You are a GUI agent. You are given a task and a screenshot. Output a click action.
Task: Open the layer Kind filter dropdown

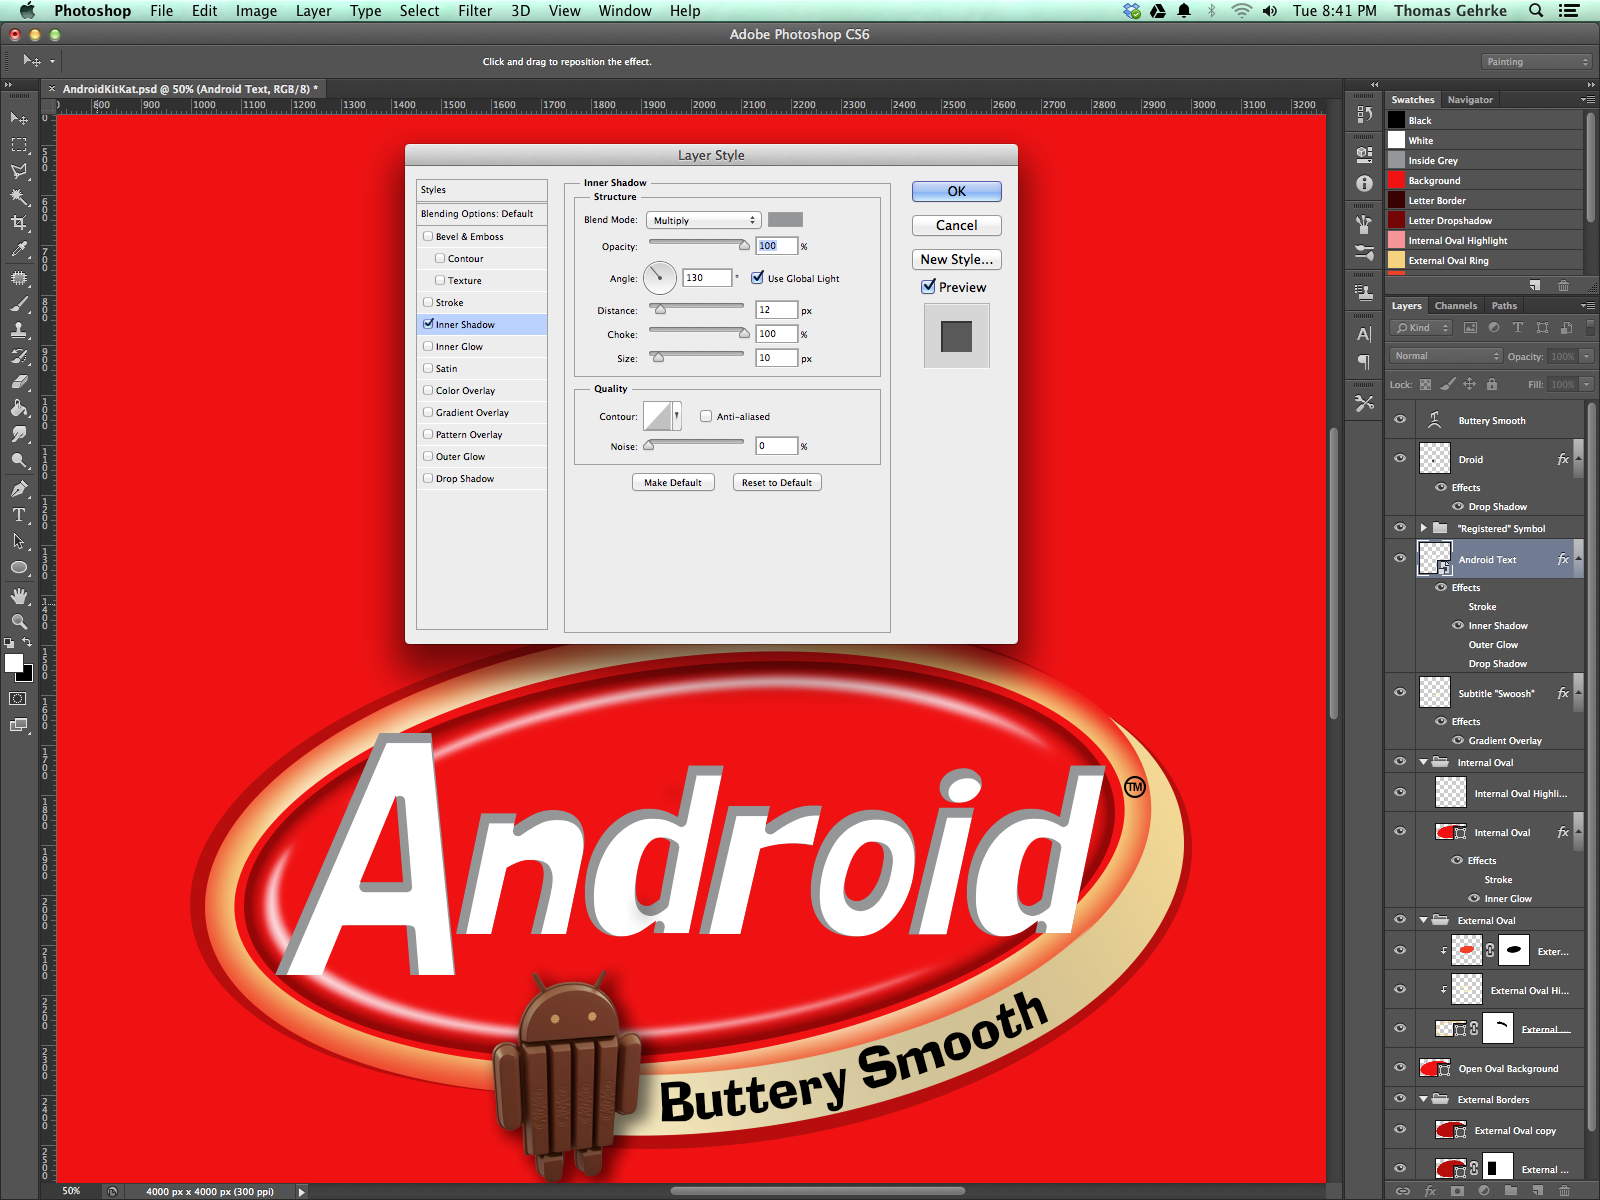(x=1421, y=328)
